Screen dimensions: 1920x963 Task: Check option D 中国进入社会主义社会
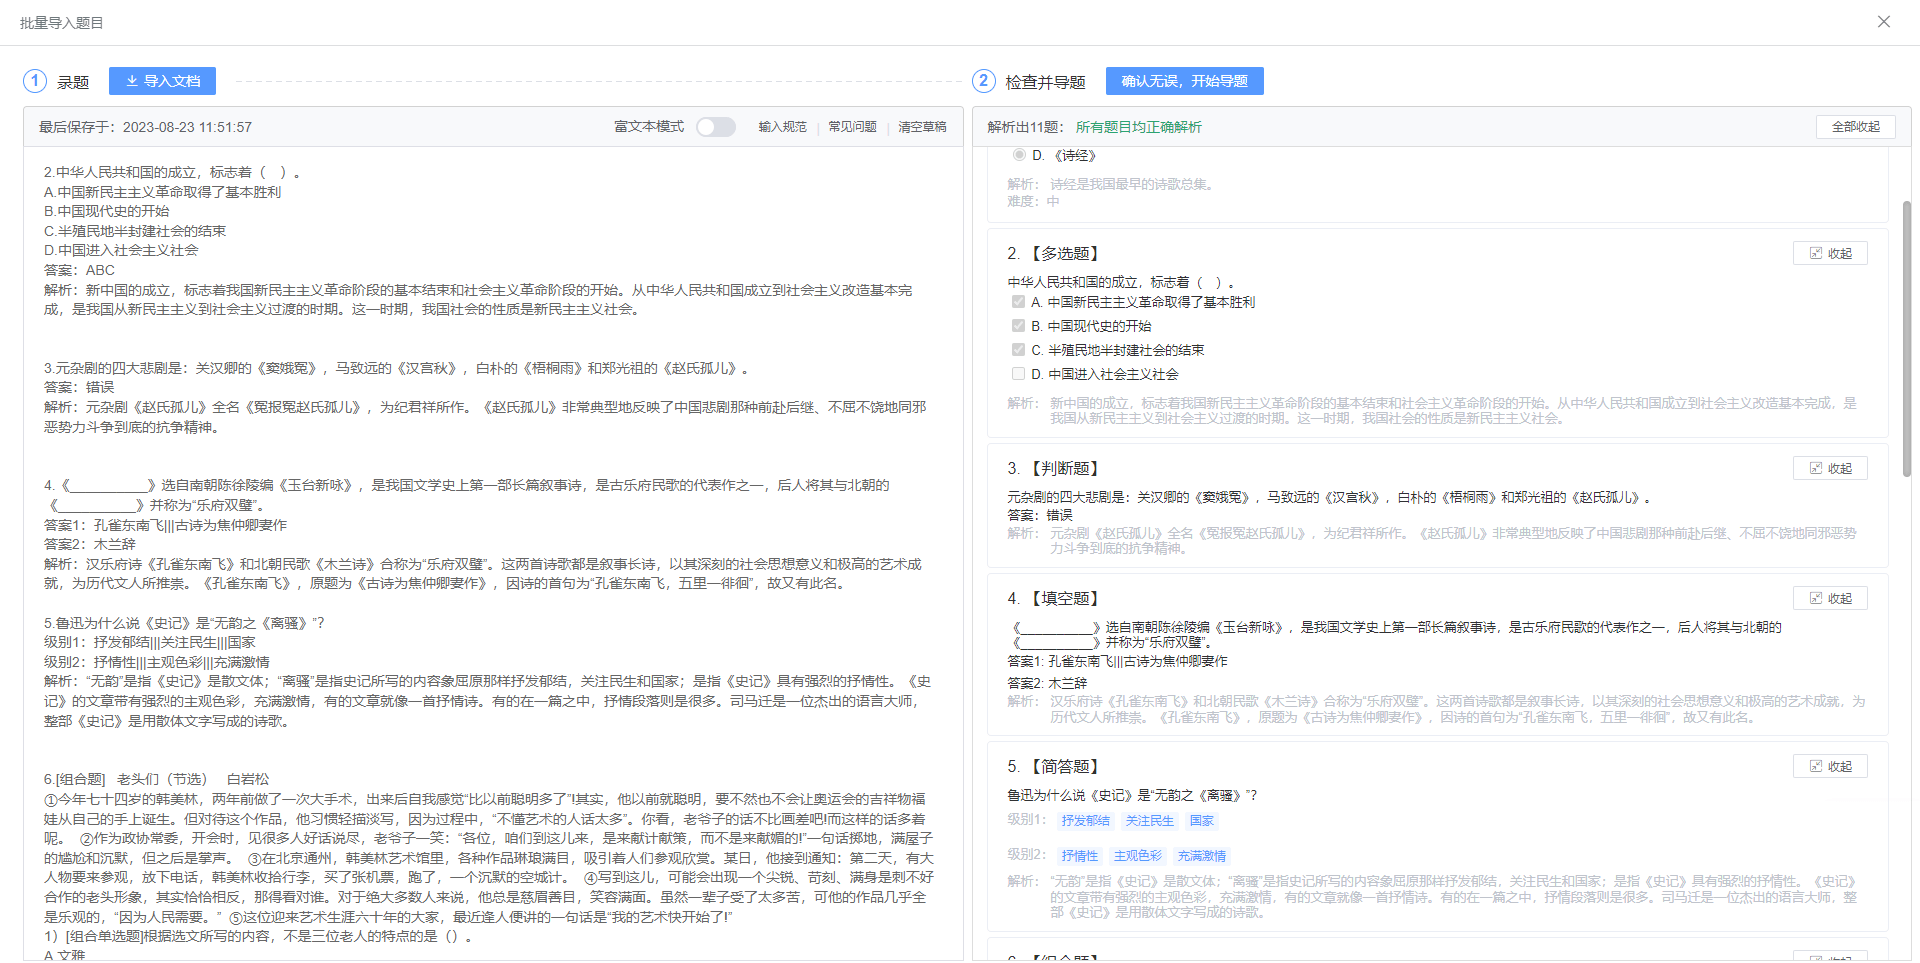coord(1018,374)
